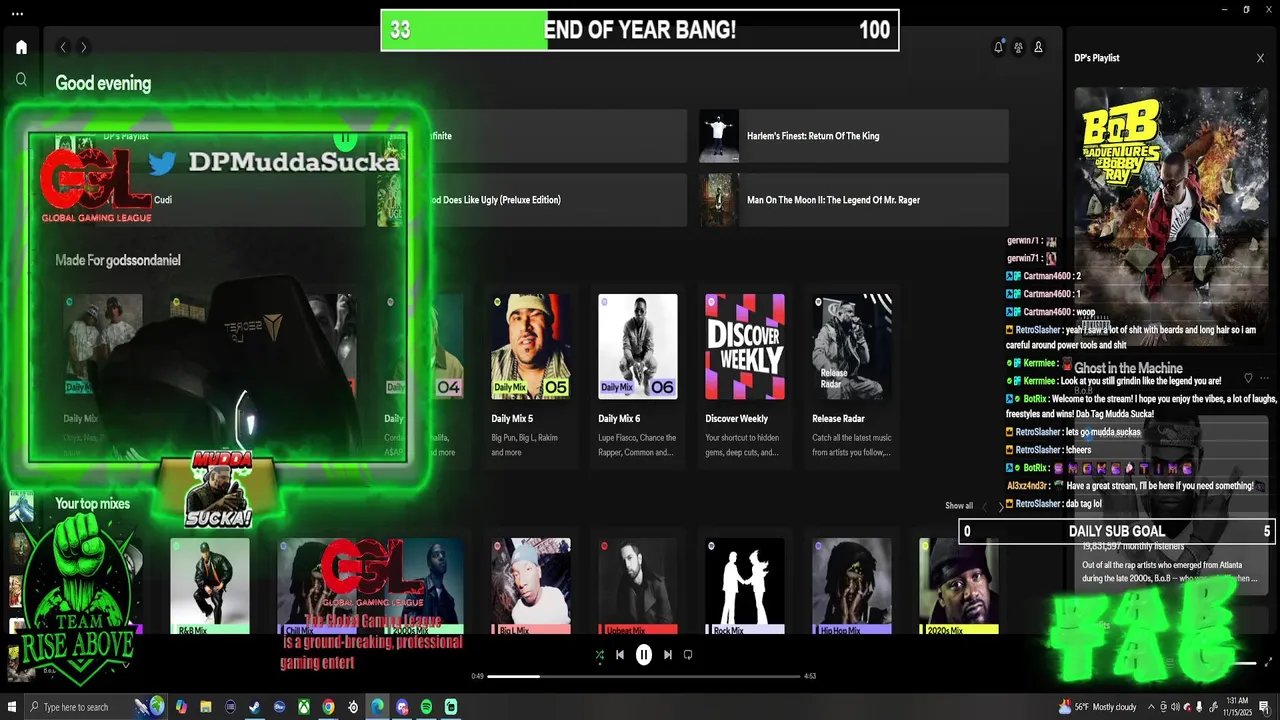Slide top mixes carousel to previous page
Viewport: 1280px width, 720px height.
point(984,507)
